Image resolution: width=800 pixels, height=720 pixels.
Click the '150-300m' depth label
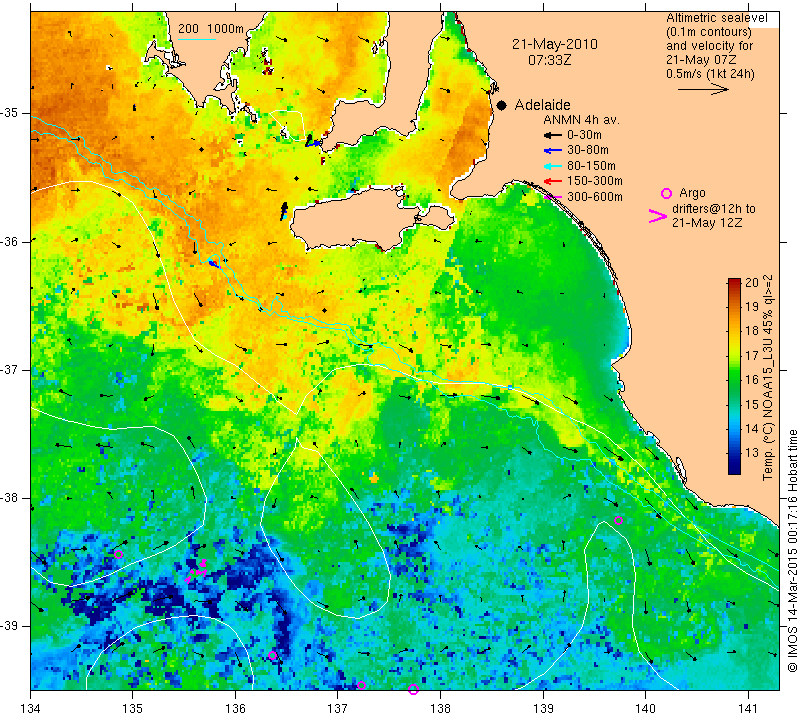click(595, 181)
